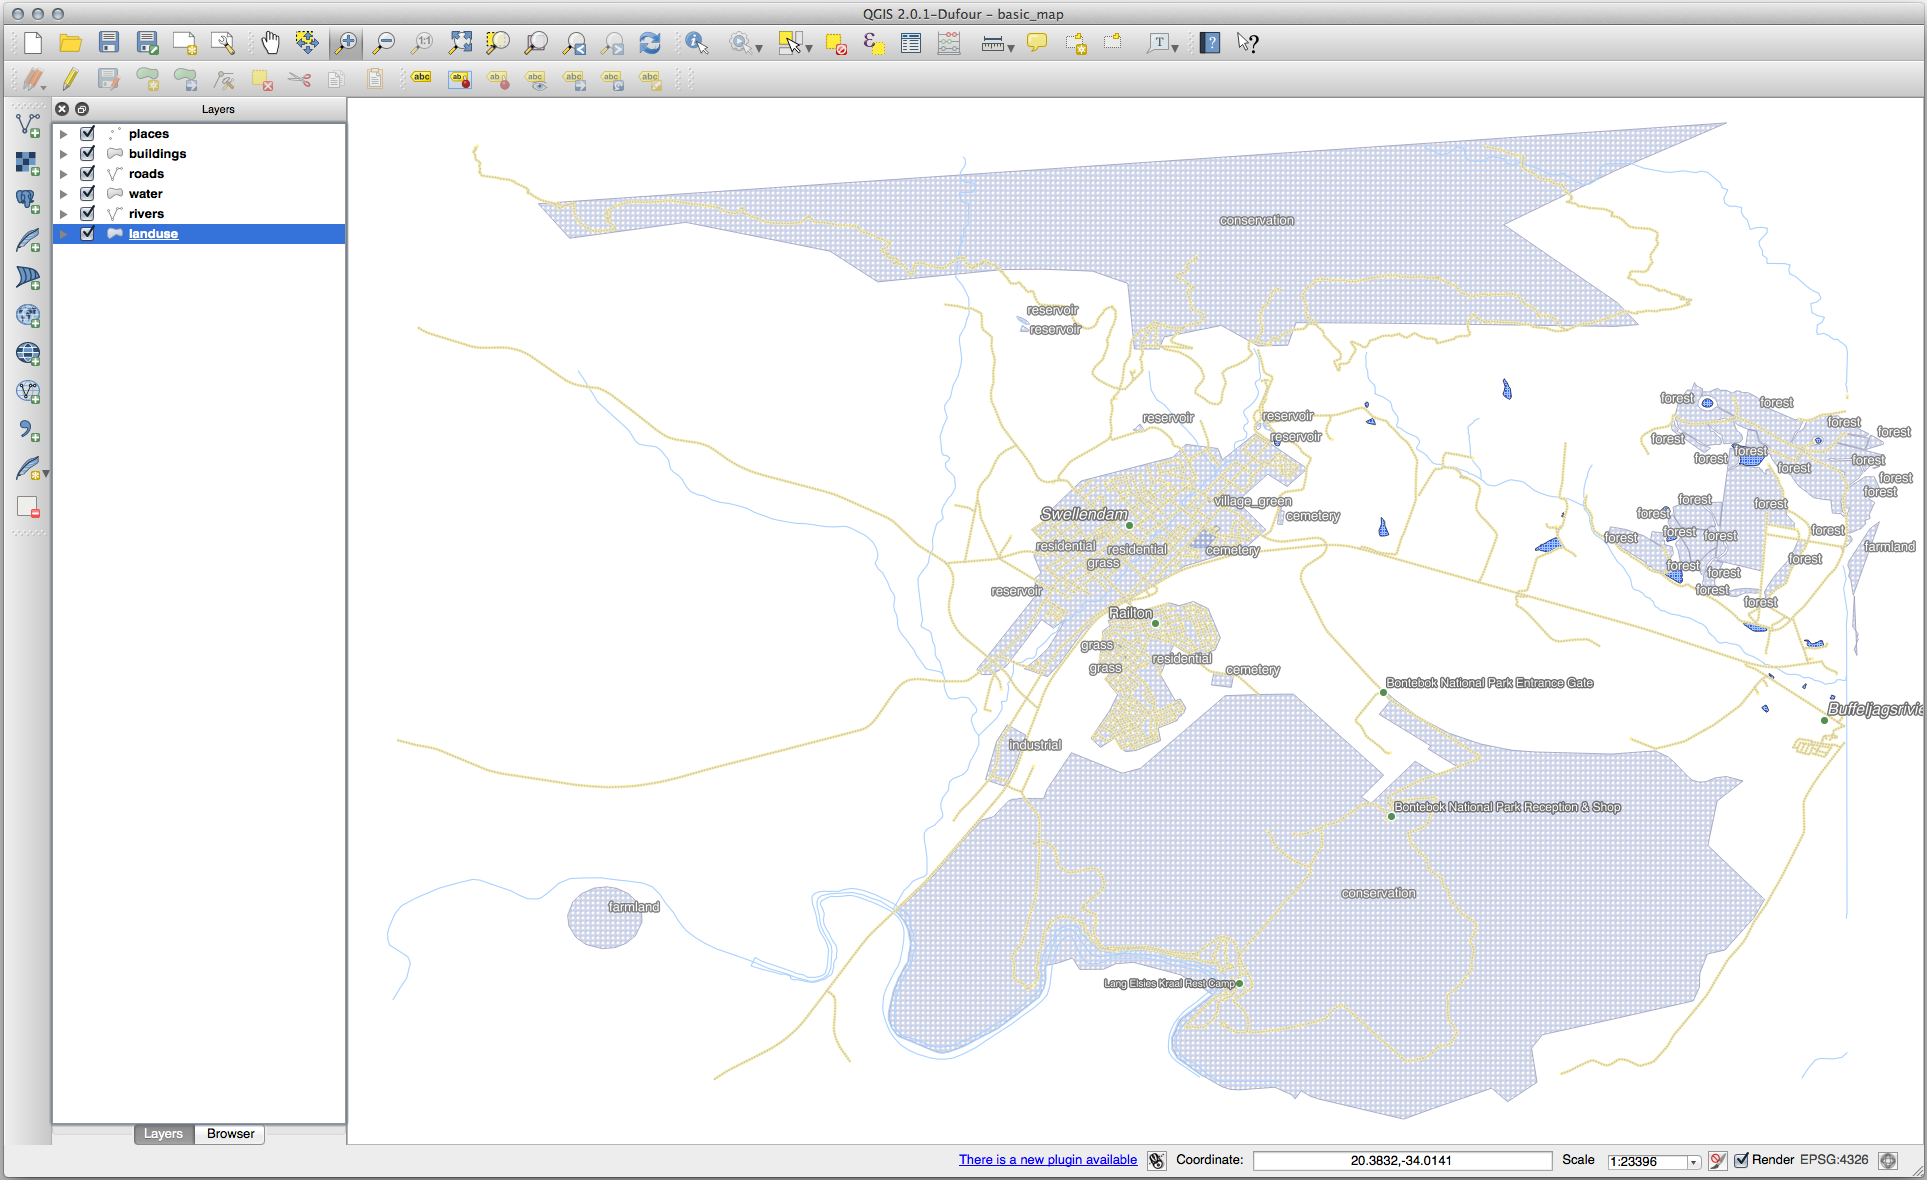Hide the roads layer via checkbox
Viewport: 1927px width, 1180px height.
click(x=88, y=173)
